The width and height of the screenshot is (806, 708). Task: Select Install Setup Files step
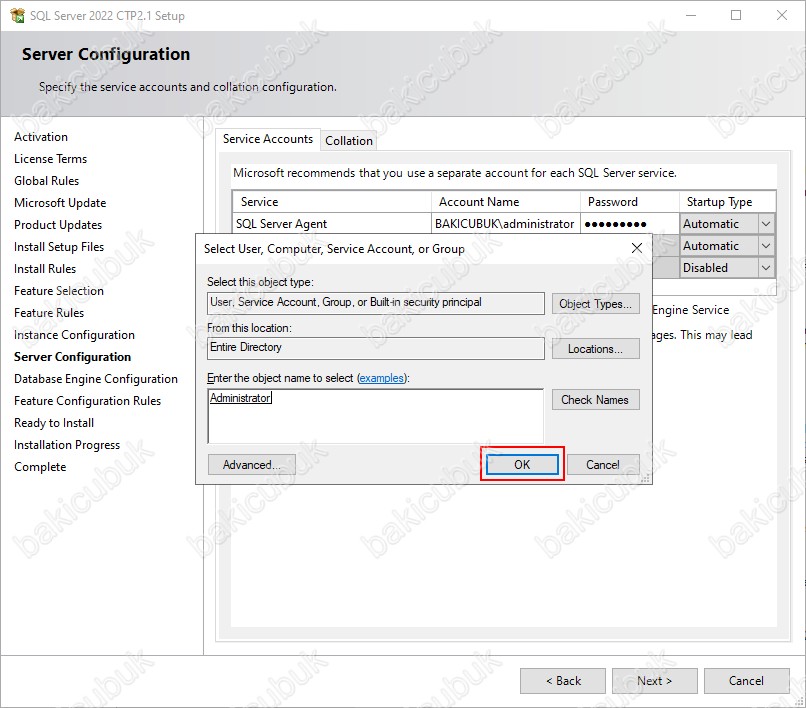point(59,247)
